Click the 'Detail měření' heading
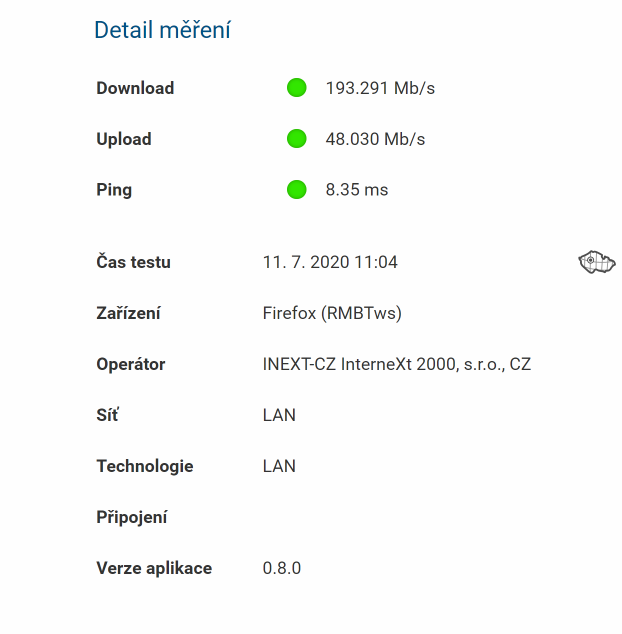The height and width of the screenshot is (634, 622). [x=162, y=30]
